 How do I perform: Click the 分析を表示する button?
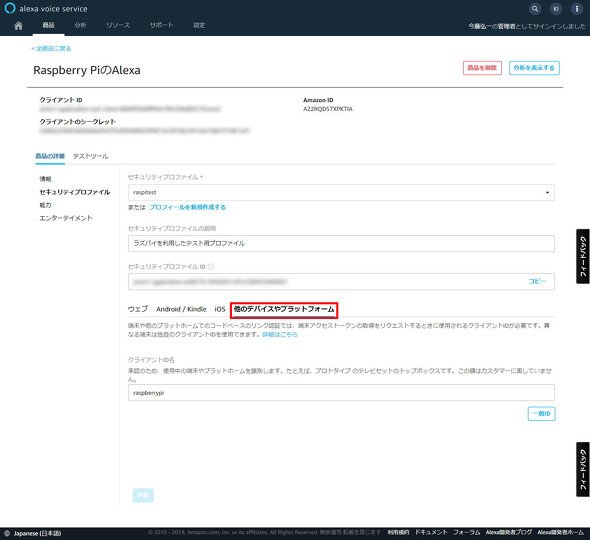coord(534,68)
